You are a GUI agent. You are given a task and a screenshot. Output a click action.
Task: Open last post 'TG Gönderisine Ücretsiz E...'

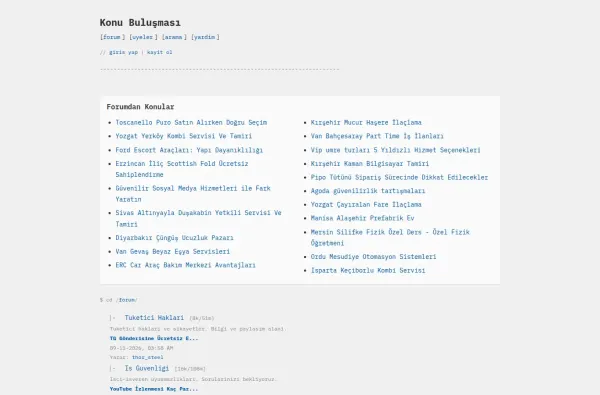tap(154, 338)
